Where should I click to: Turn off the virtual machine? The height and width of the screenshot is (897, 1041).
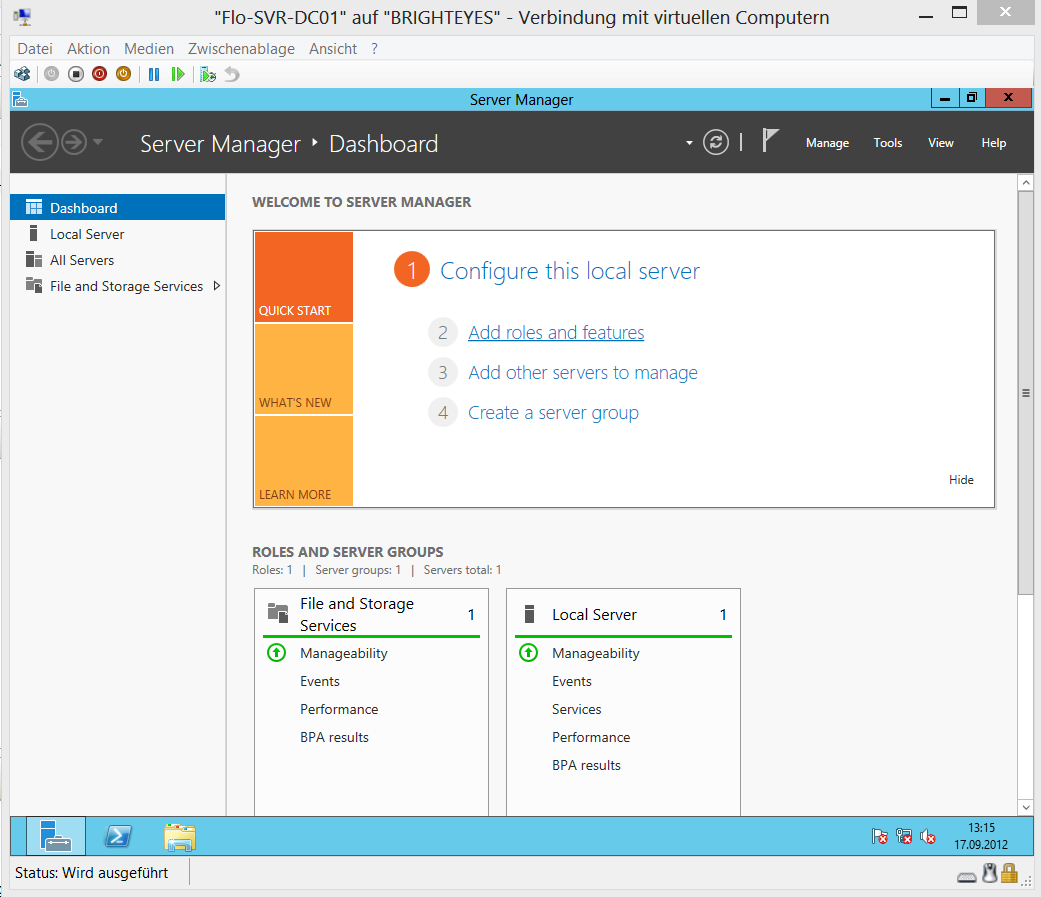75,73
